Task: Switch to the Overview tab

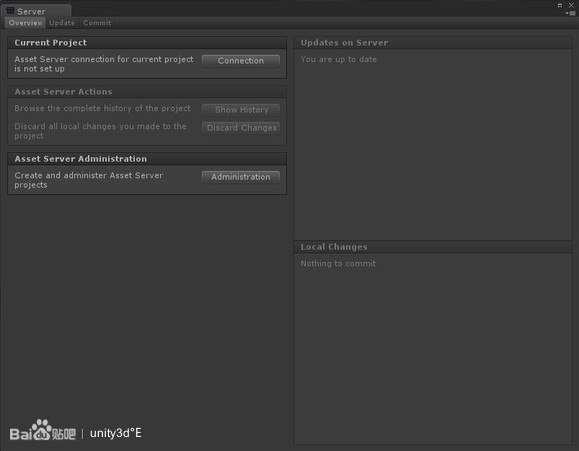Action: [x=25, y=23]
